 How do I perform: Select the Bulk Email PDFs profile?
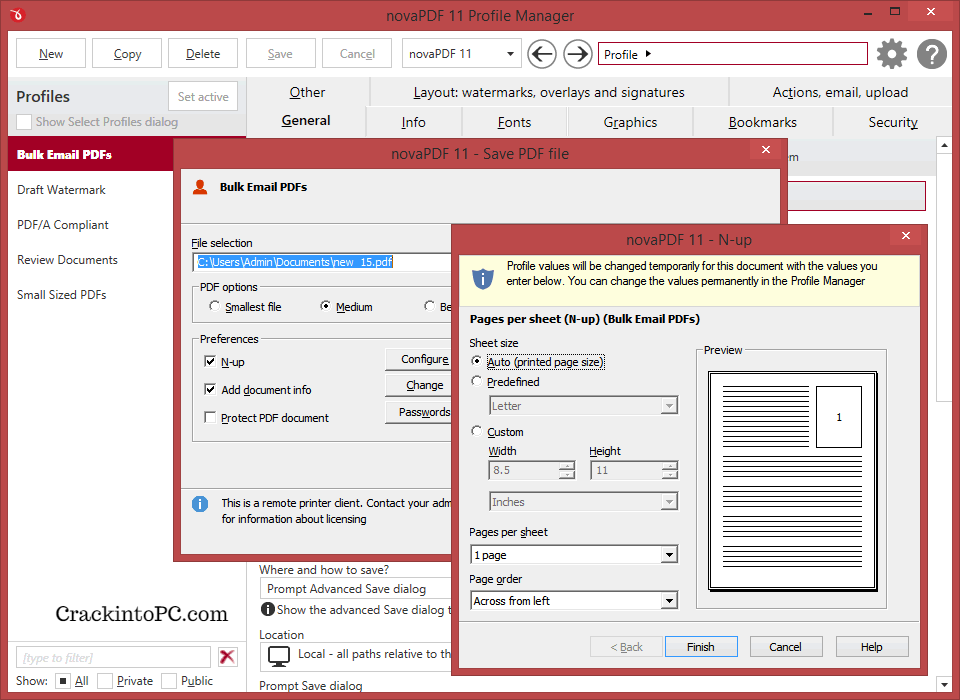(91, 154)
